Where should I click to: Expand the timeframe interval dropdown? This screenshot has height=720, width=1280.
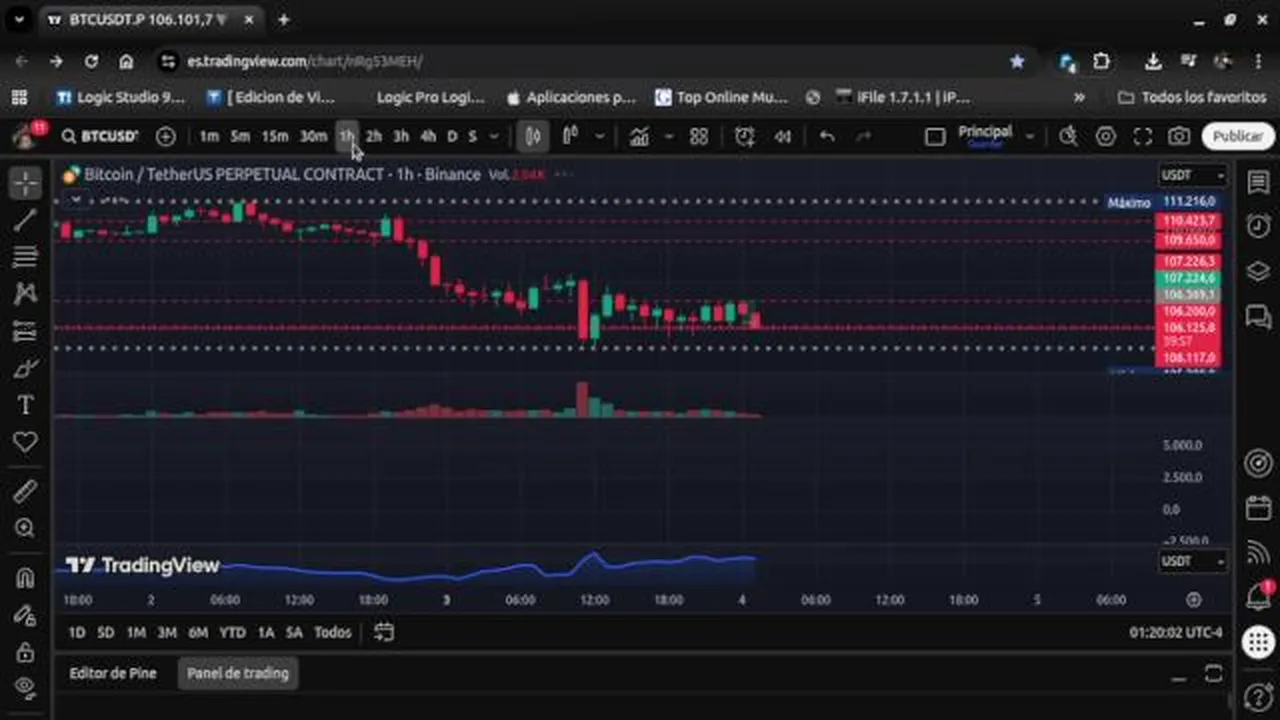[x=493, y=136]
